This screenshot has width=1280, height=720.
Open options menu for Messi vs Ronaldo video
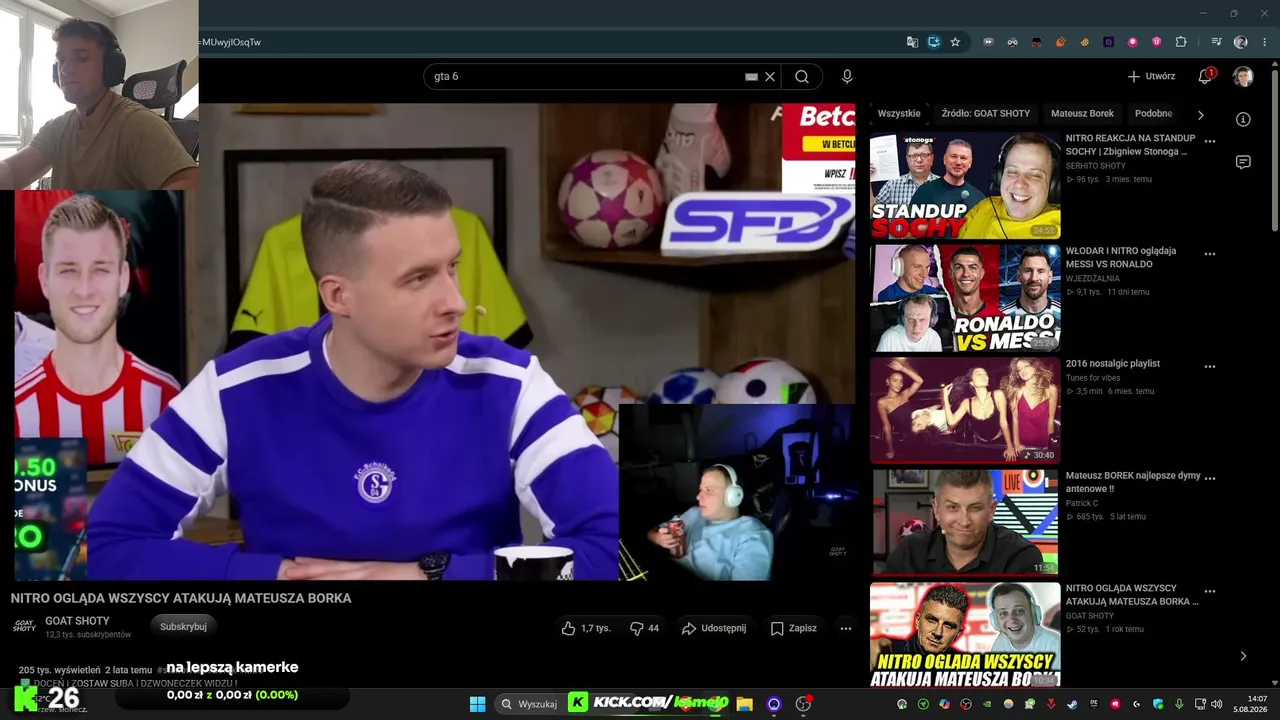click(1210, 254)
